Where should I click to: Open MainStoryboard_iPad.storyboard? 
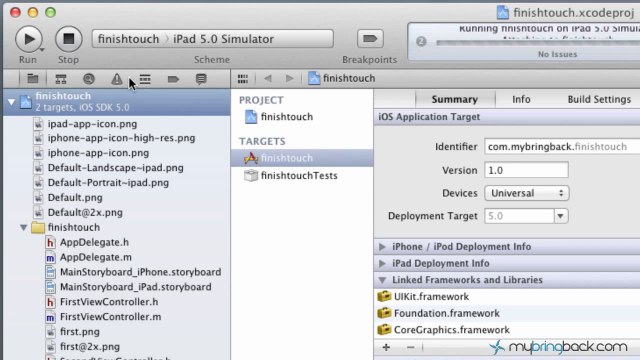click(x=136, y=287)
